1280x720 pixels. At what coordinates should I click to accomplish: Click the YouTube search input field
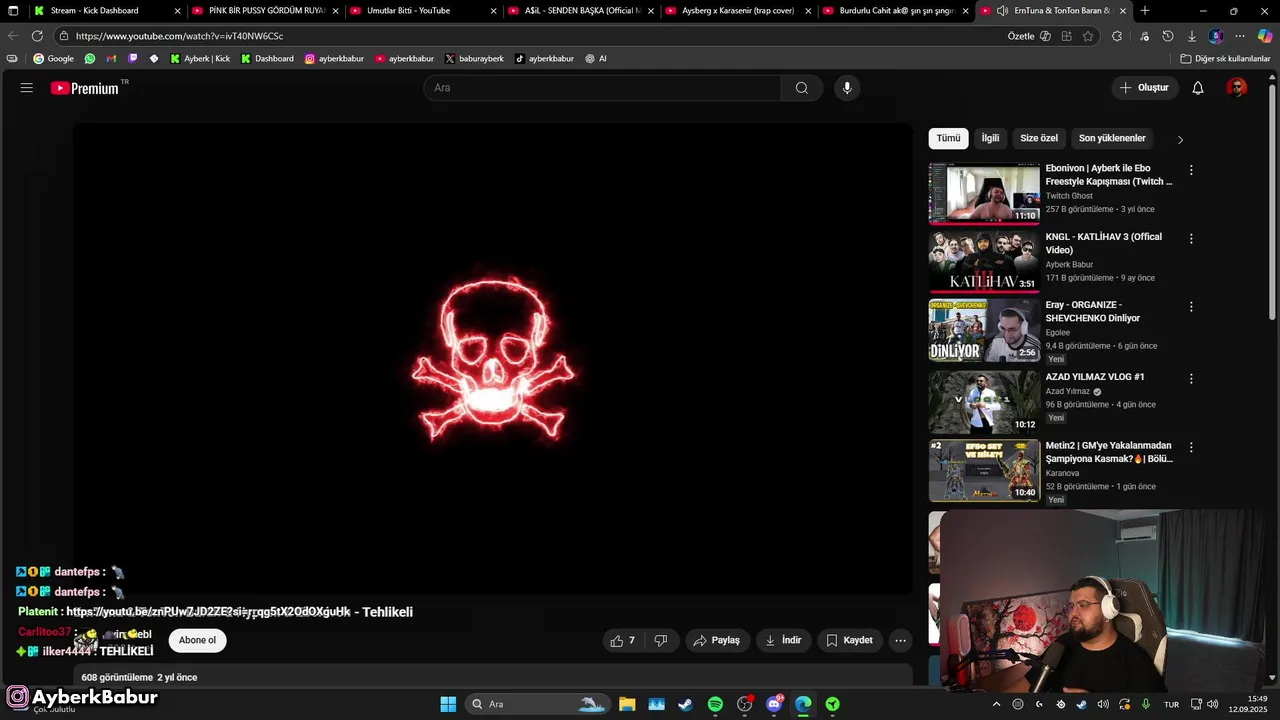pyautogui.click(x=602, y=88)
